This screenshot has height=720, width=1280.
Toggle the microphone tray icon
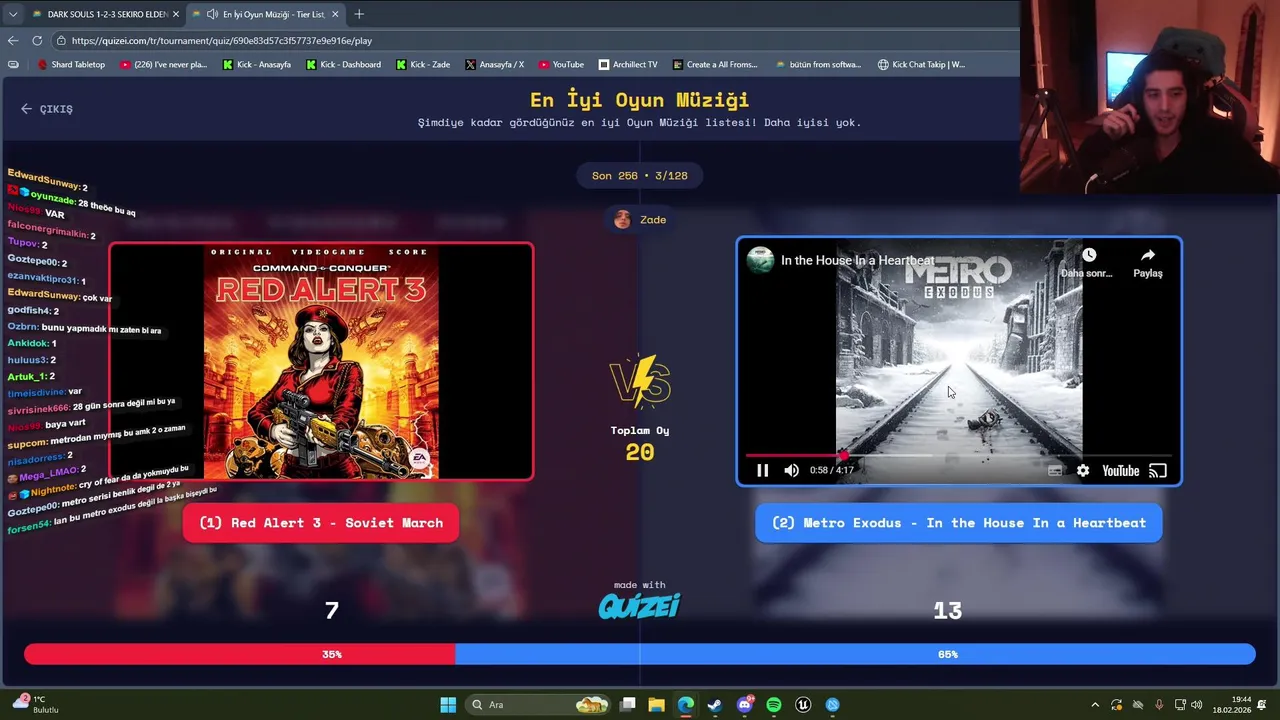pyautogui.click(x=1159, y=705)
